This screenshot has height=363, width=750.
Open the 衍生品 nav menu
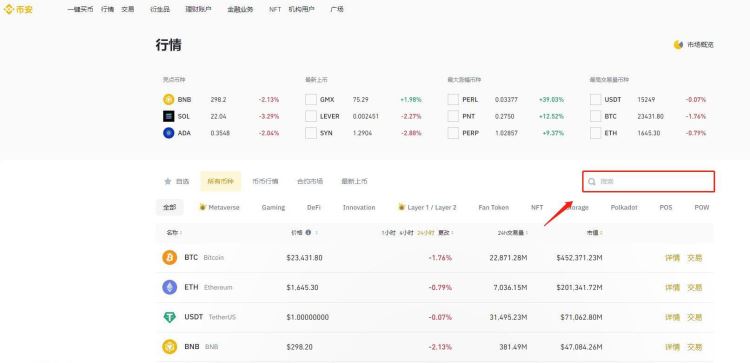160,9
